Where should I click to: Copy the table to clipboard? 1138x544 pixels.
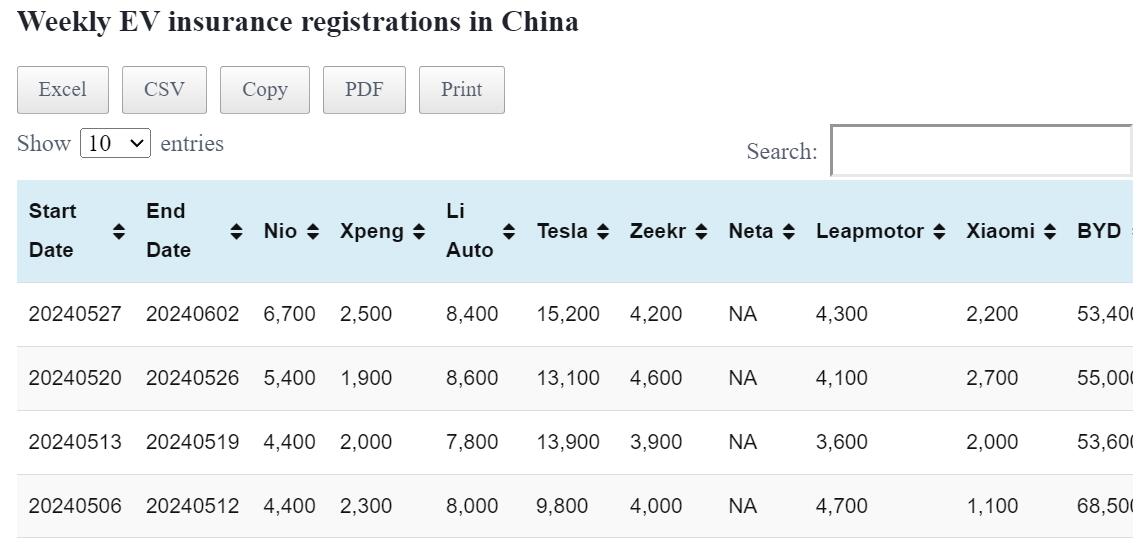point(265,90)
